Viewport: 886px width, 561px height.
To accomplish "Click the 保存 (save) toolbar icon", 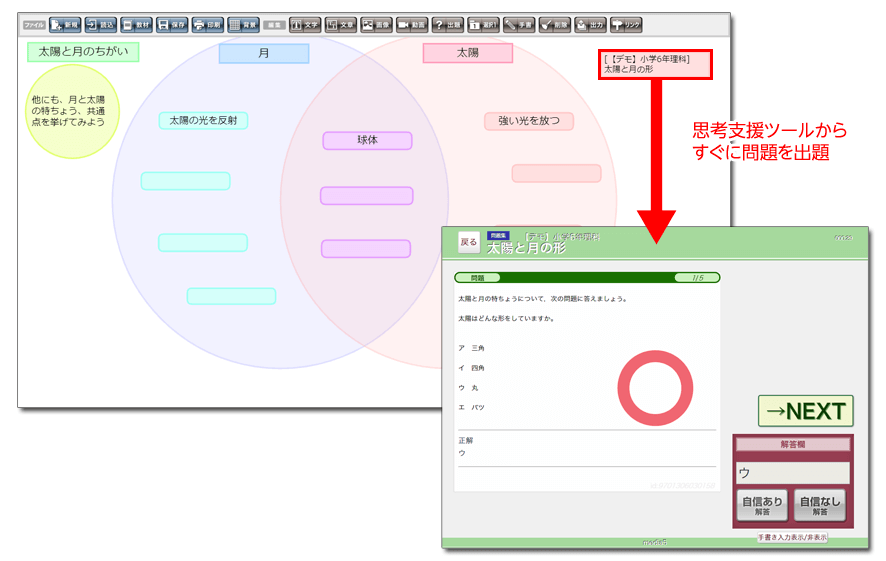I will (x=171, y=25).
